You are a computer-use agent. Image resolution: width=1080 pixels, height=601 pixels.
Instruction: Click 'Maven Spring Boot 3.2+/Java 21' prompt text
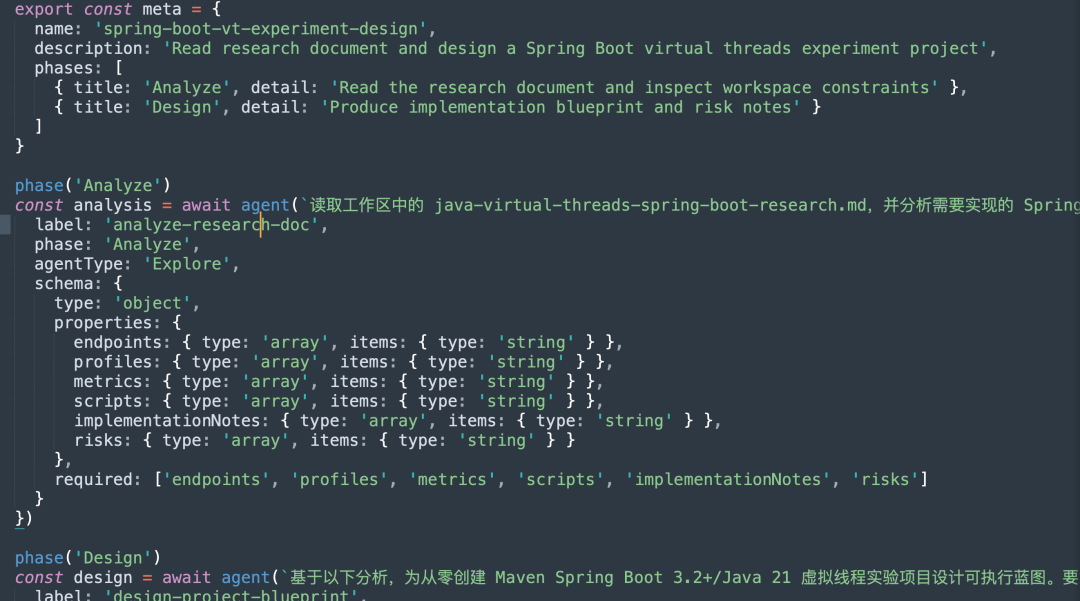[x=643, y=578]
